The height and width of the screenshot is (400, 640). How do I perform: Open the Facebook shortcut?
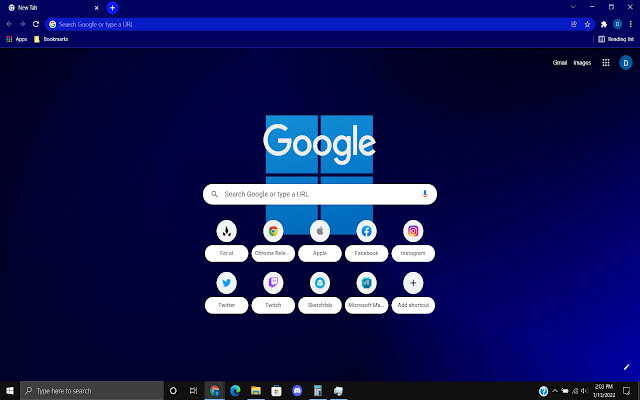tap(367, 241)
